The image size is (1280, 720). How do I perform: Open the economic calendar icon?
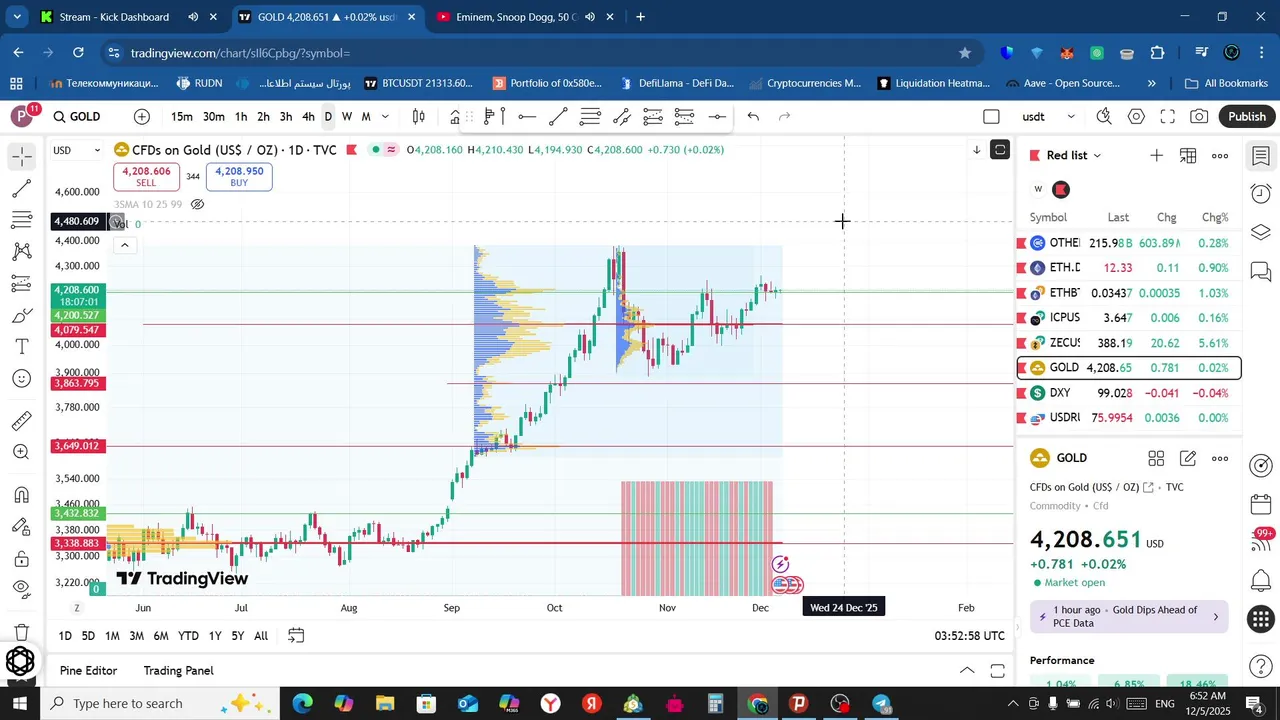[1261, 504]
